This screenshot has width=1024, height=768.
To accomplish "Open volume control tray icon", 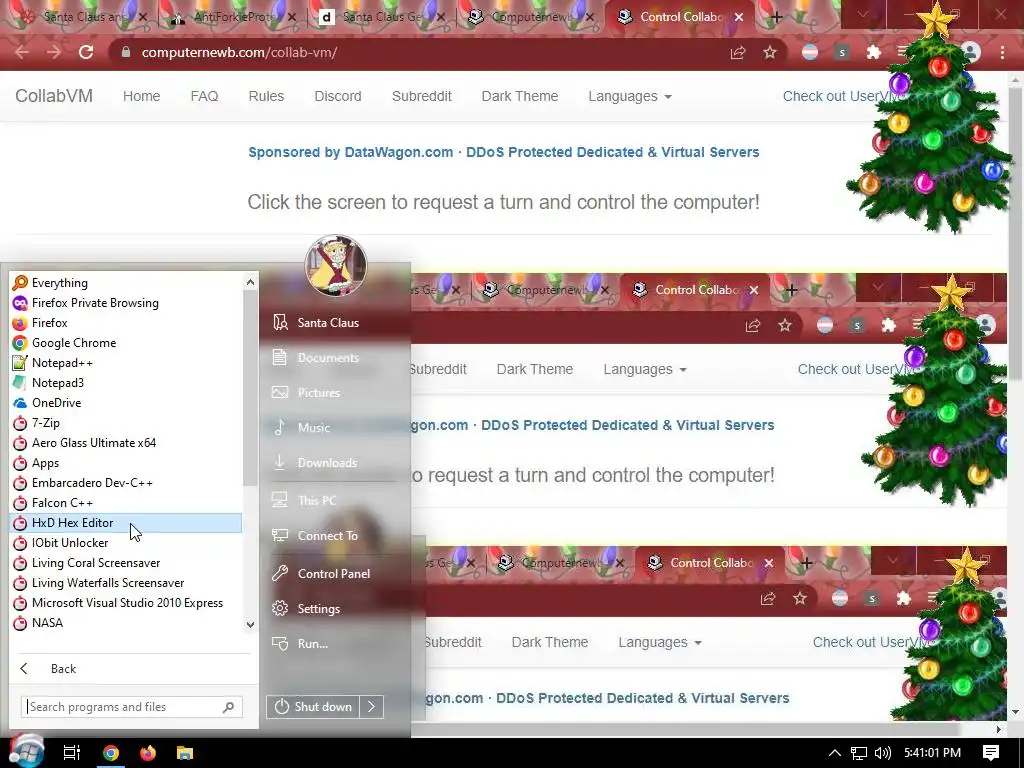I will pyautogui.click(x=882, y=753).
